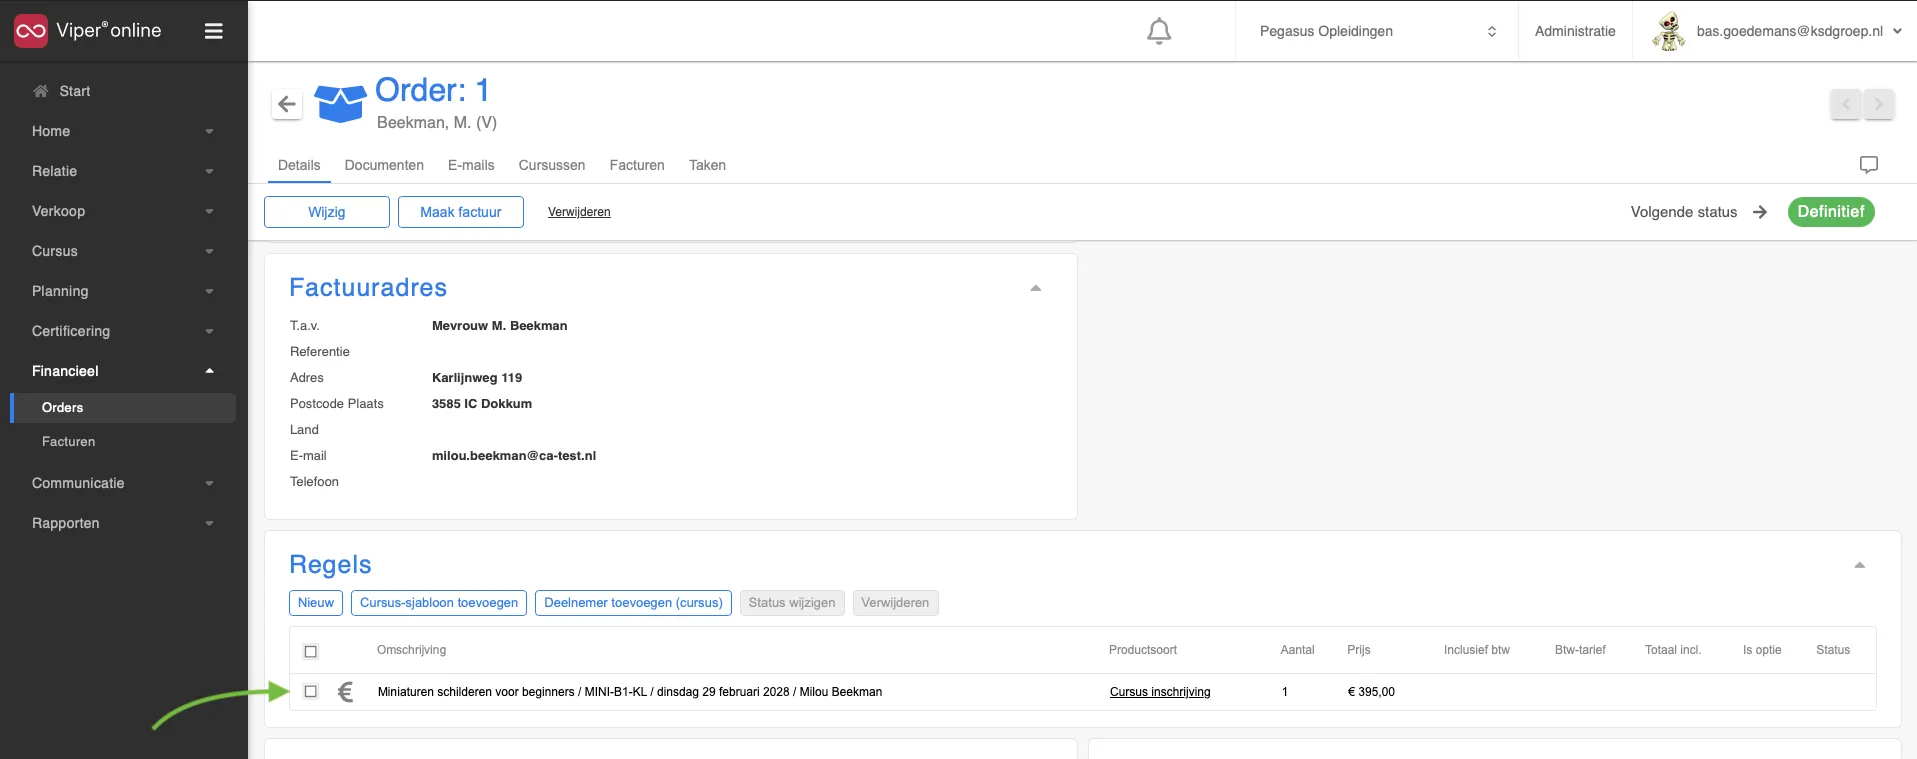Expand the Relatie sidebar menu

[x=124, y=171]
